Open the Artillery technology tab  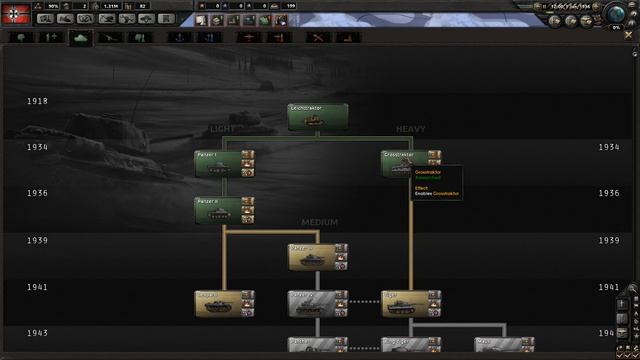tap(110, 38)
